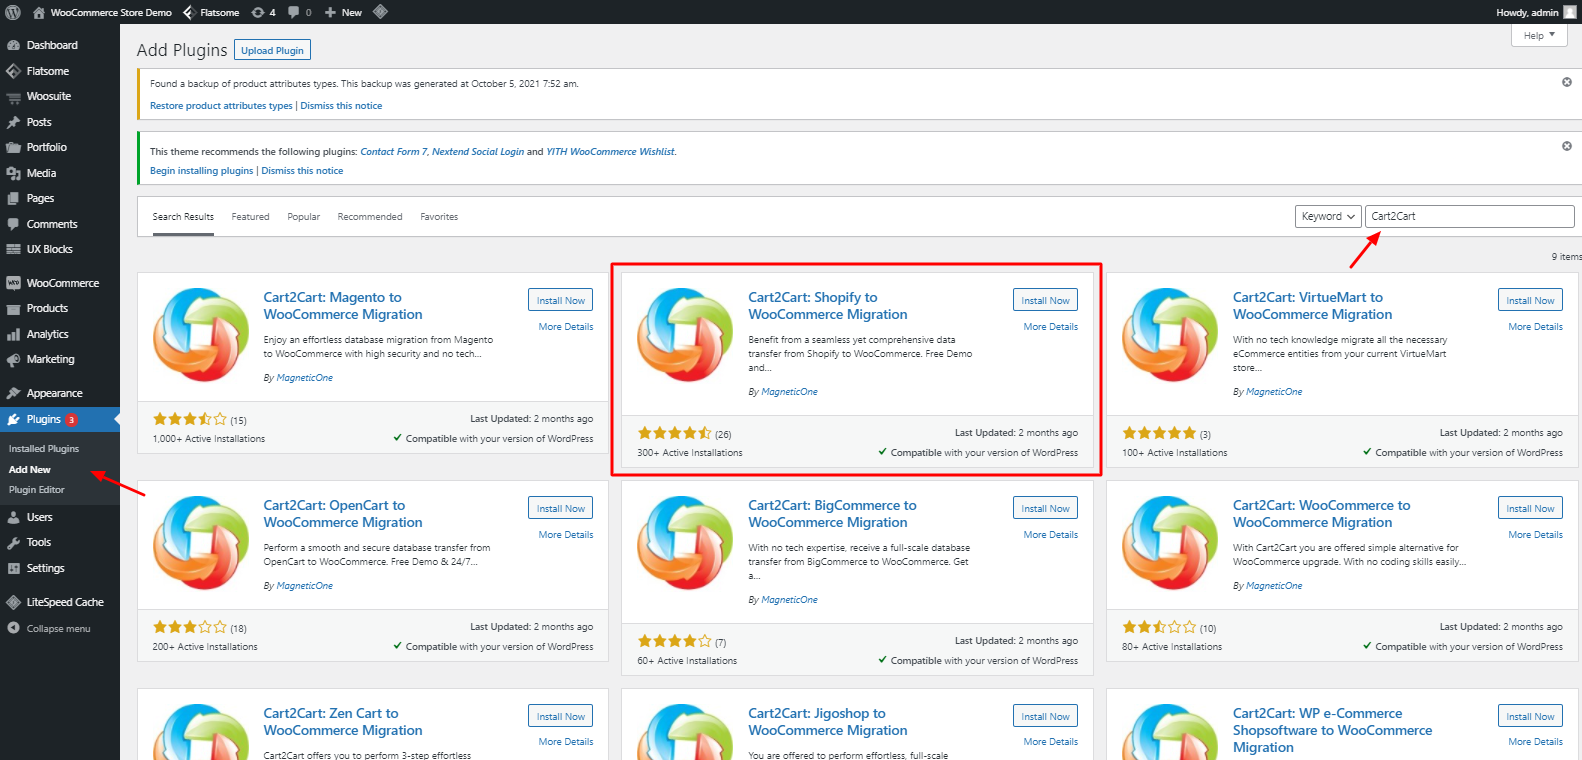Viewport: 1582px width, 760px height.
Task: Install the Magento to WooCommerce Migration plugin
Action: pyautogui.click(x=560, y=300)
